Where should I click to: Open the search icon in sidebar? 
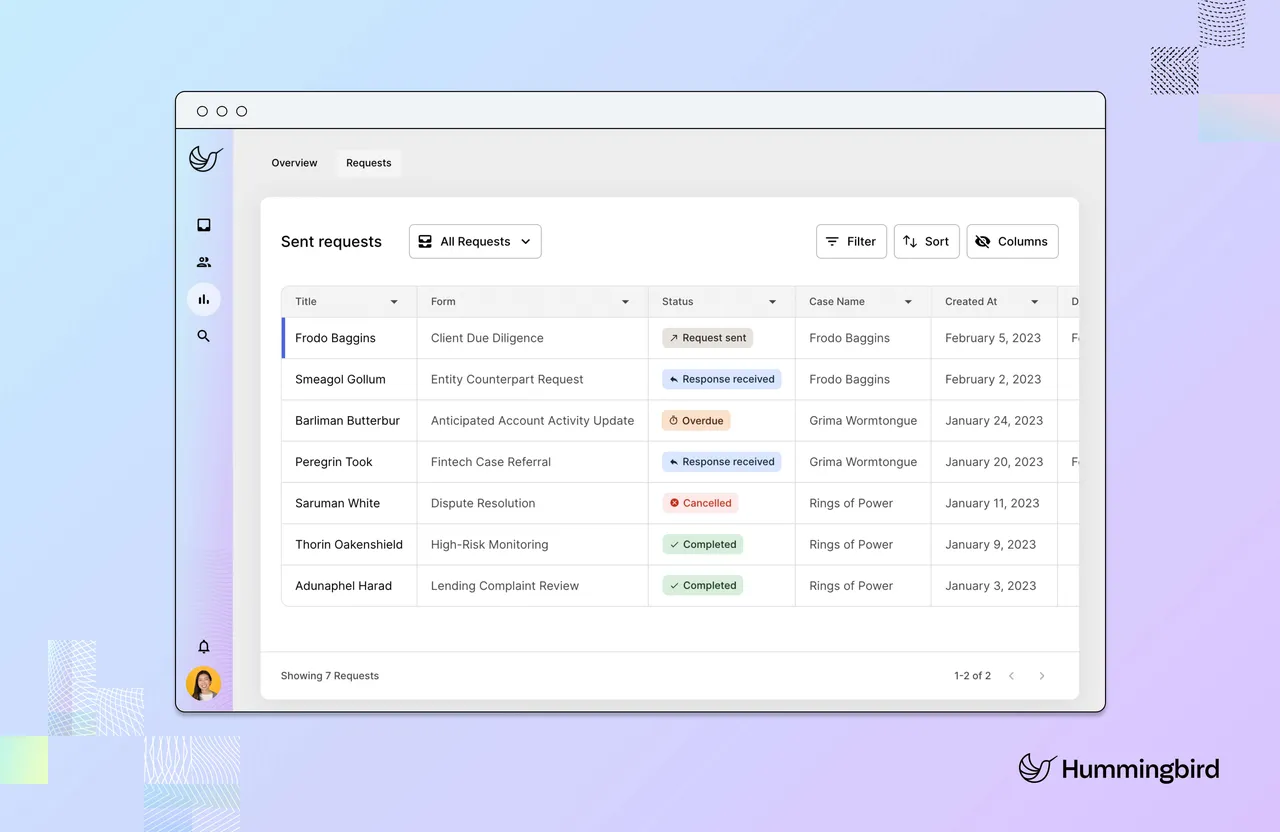click(x=204, y=336)
